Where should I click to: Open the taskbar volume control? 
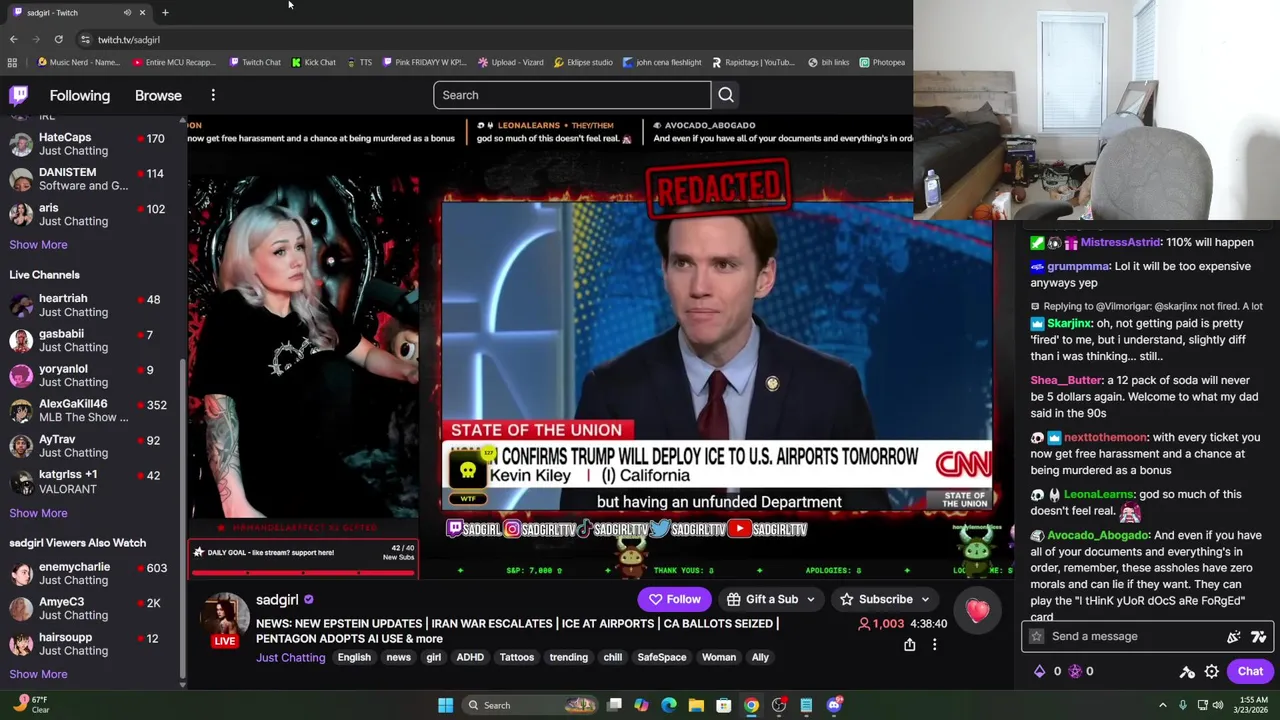pyautogui.click(x=1217, y=705)
